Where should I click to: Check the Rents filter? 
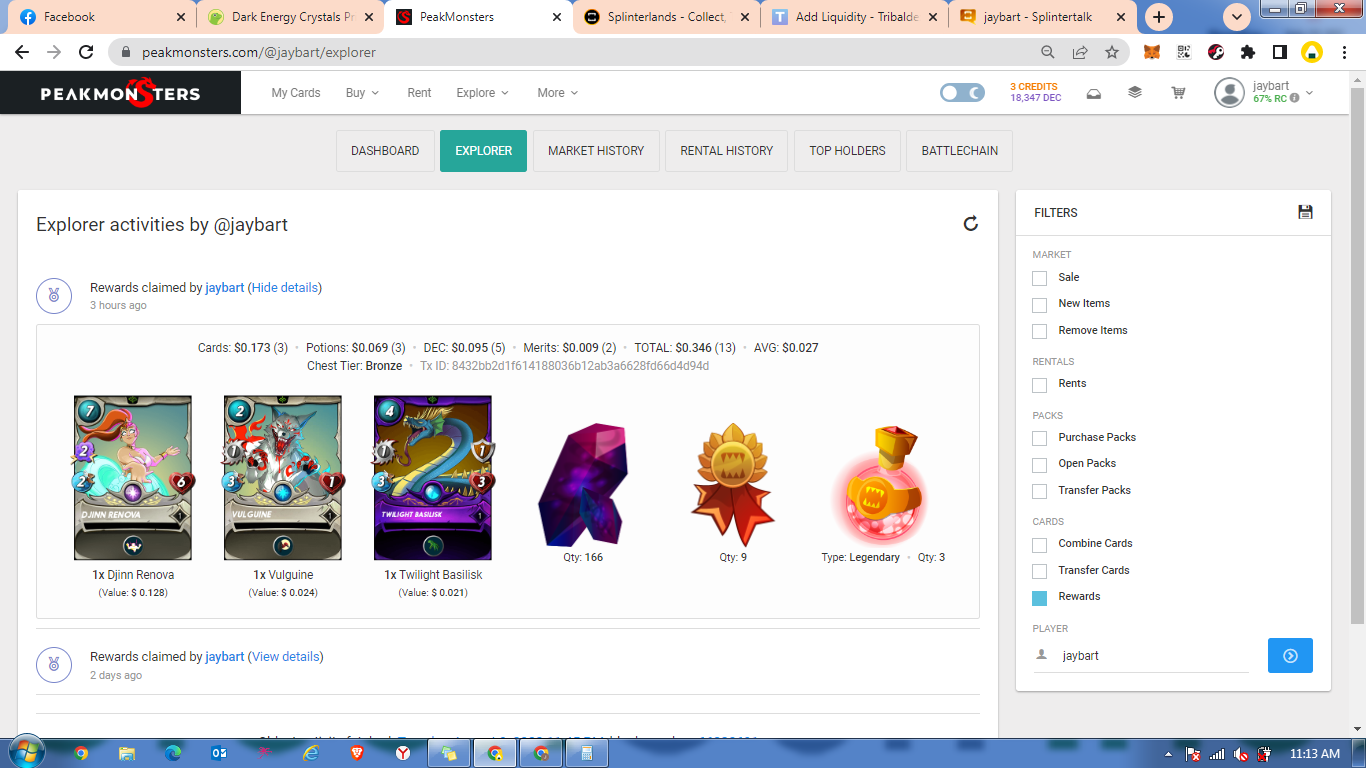click(x=1040, y=384)
